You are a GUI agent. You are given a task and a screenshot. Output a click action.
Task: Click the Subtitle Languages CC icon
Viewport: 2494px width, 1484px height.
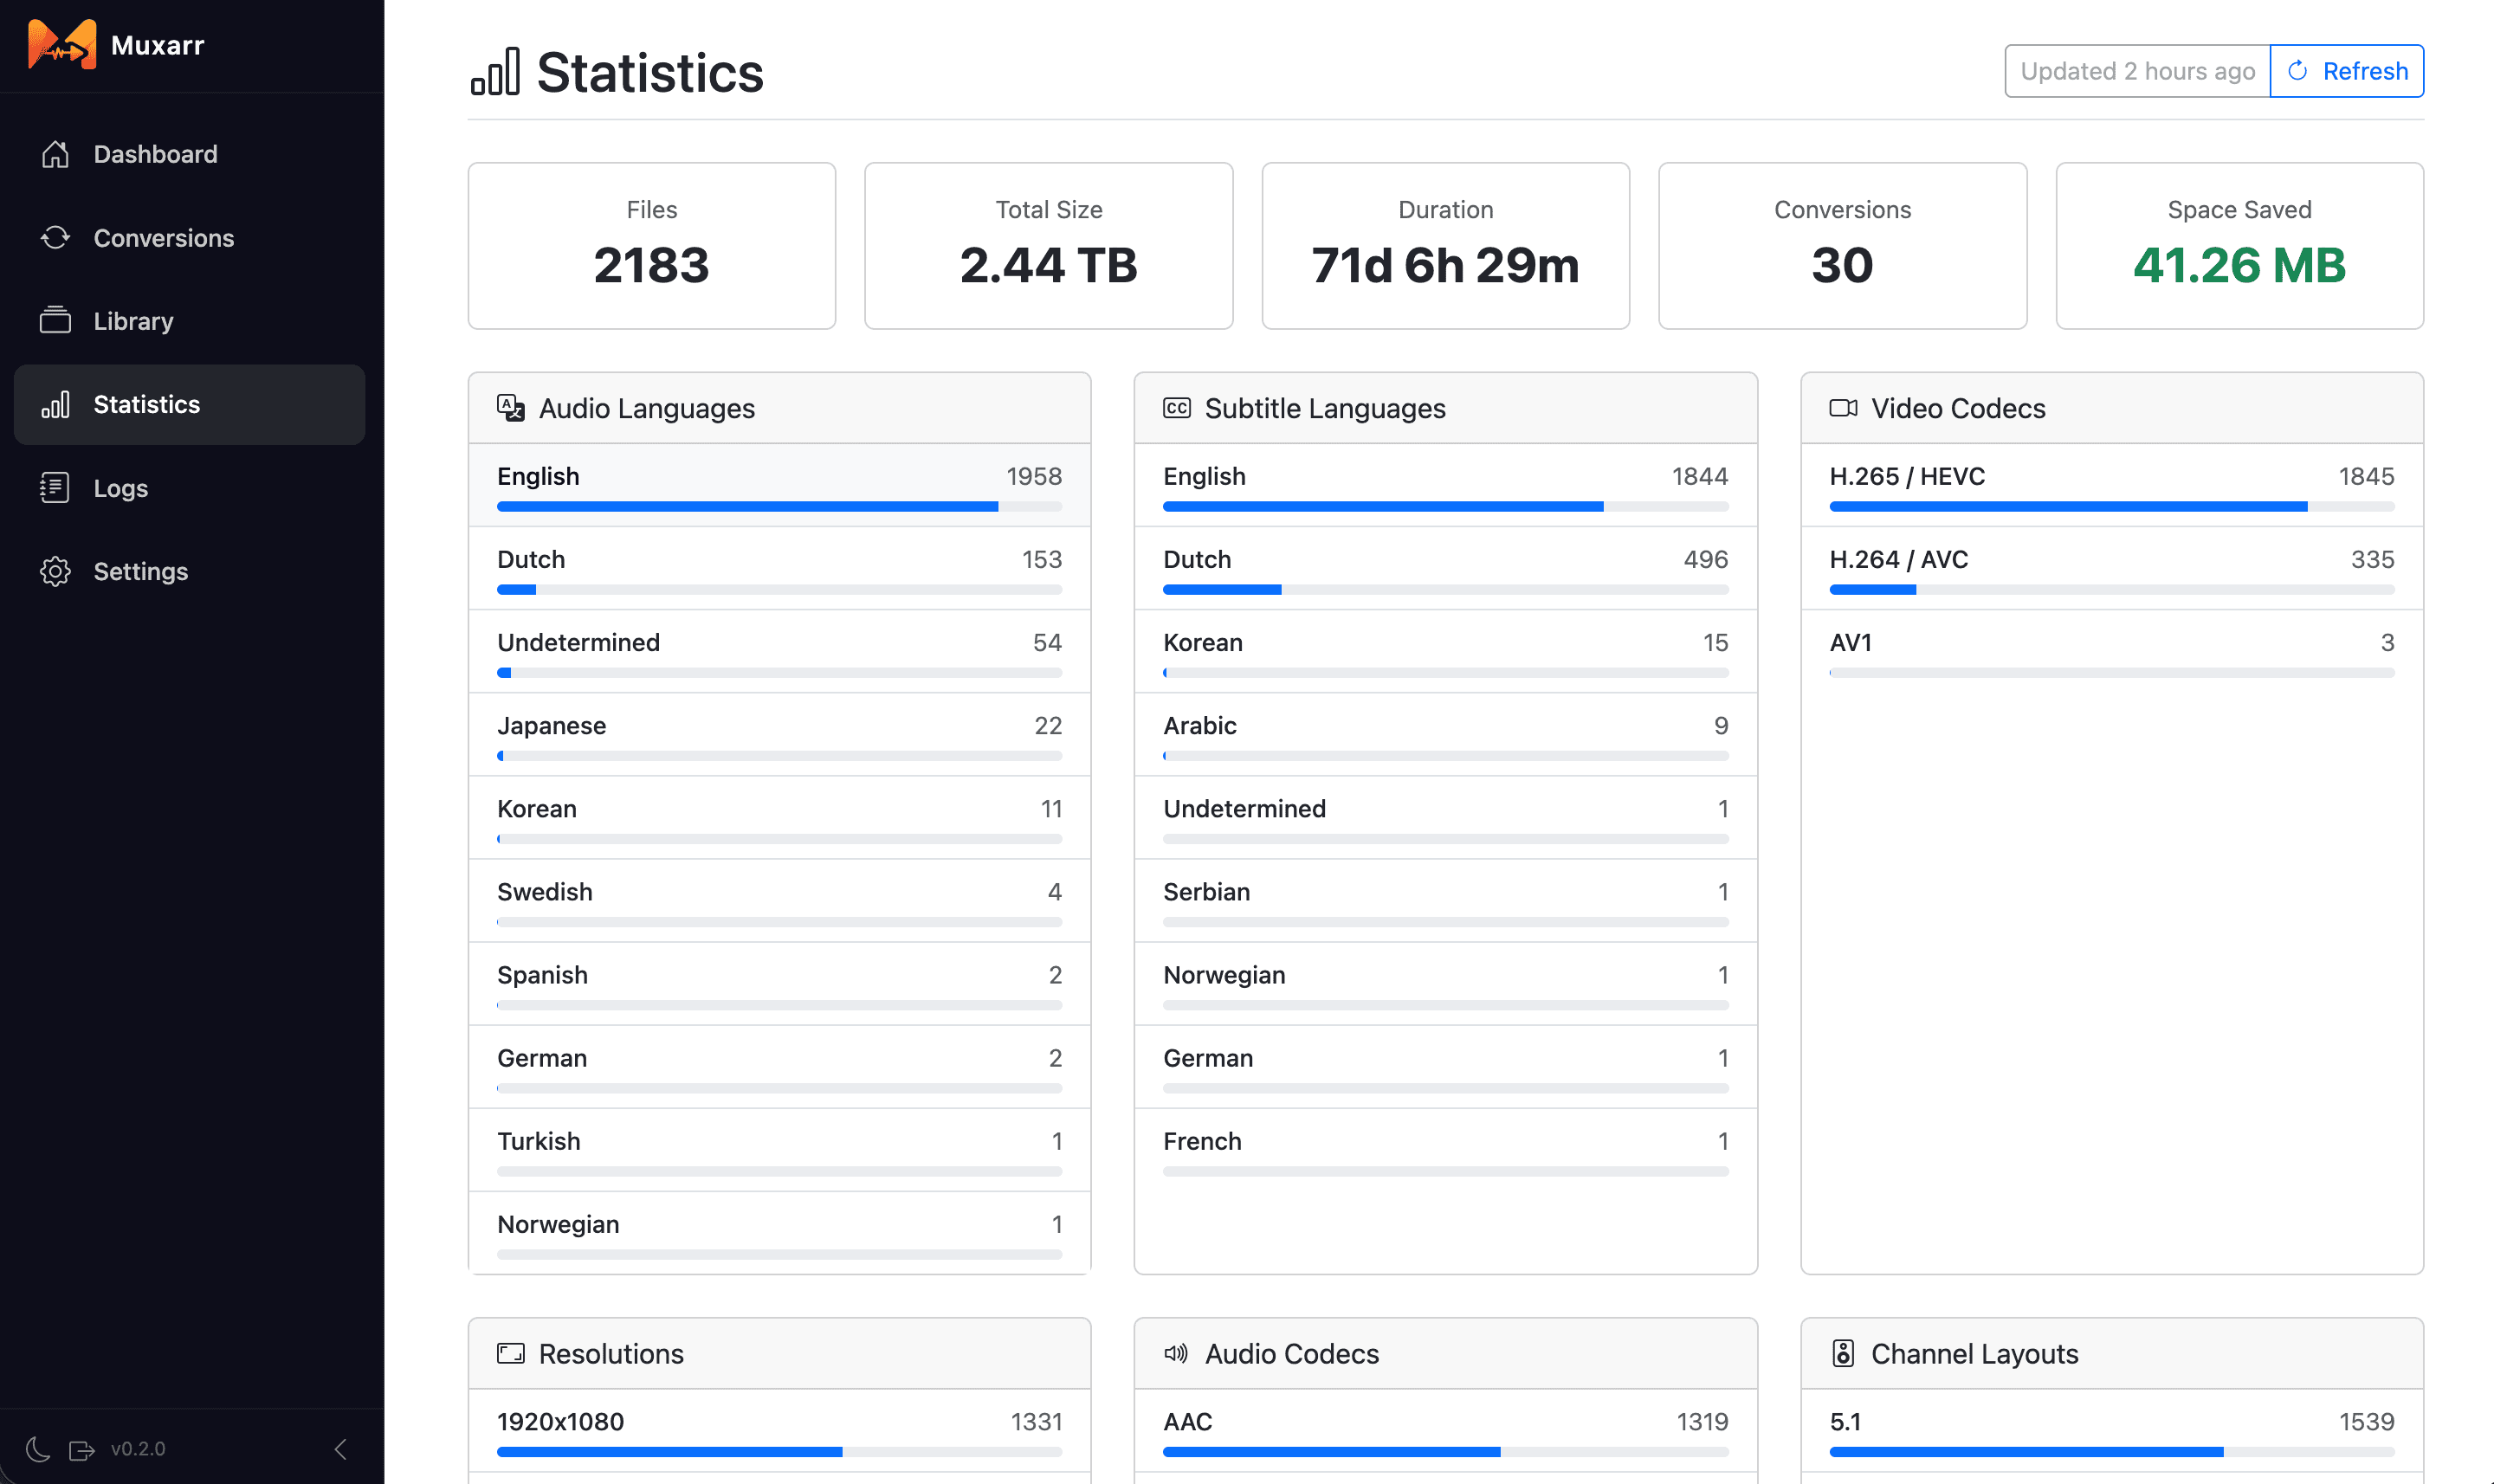(1177, 408)
